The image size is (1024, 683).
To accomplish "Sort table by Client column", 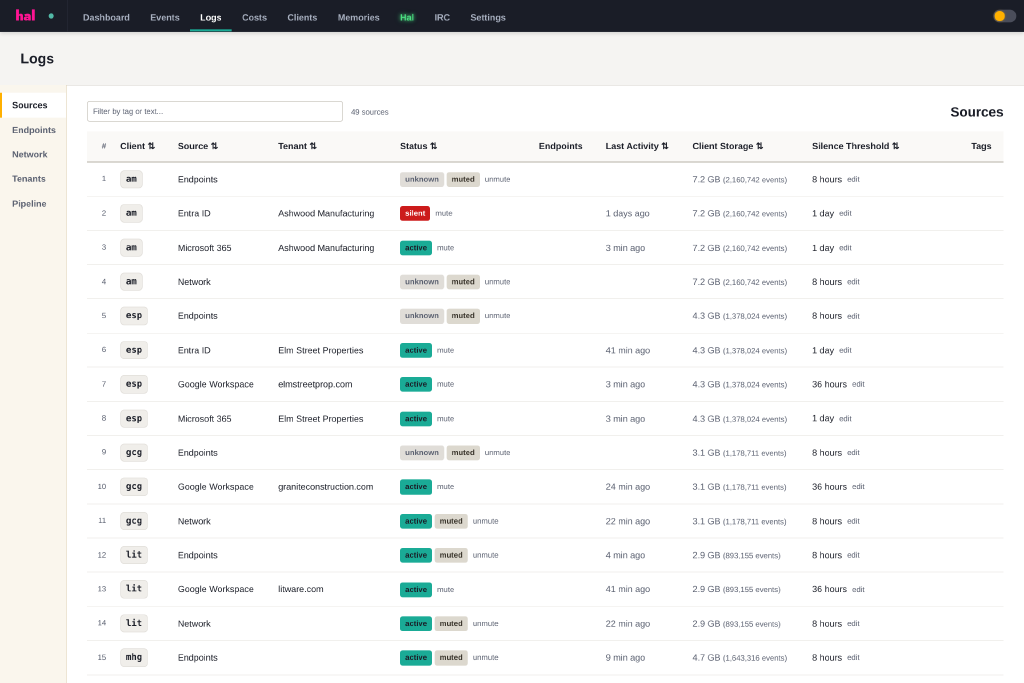I will pyautogui.click(x=137, y=146).
